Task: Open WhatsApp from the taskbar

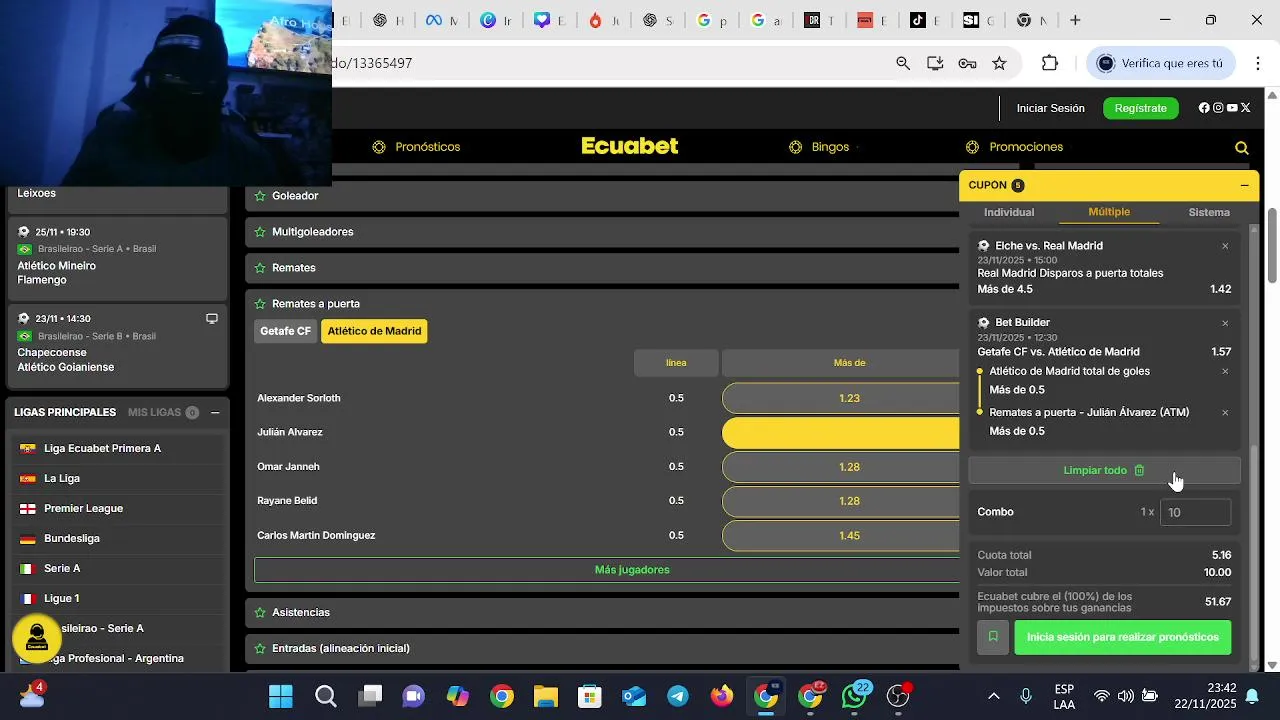Action: (x=855, y=696)
